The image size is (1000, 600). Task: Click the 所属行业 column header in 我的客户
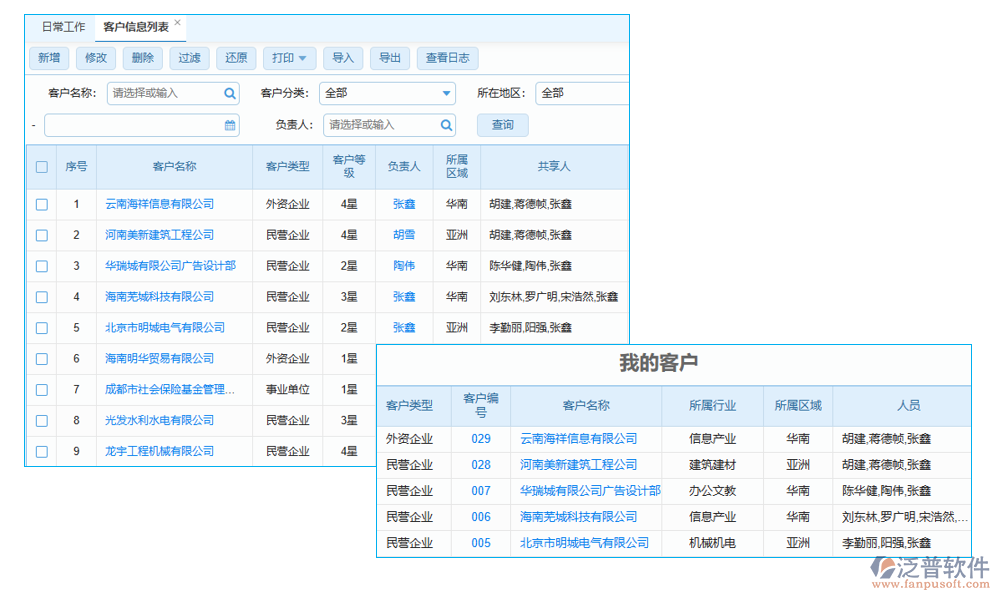click(712, 406)
